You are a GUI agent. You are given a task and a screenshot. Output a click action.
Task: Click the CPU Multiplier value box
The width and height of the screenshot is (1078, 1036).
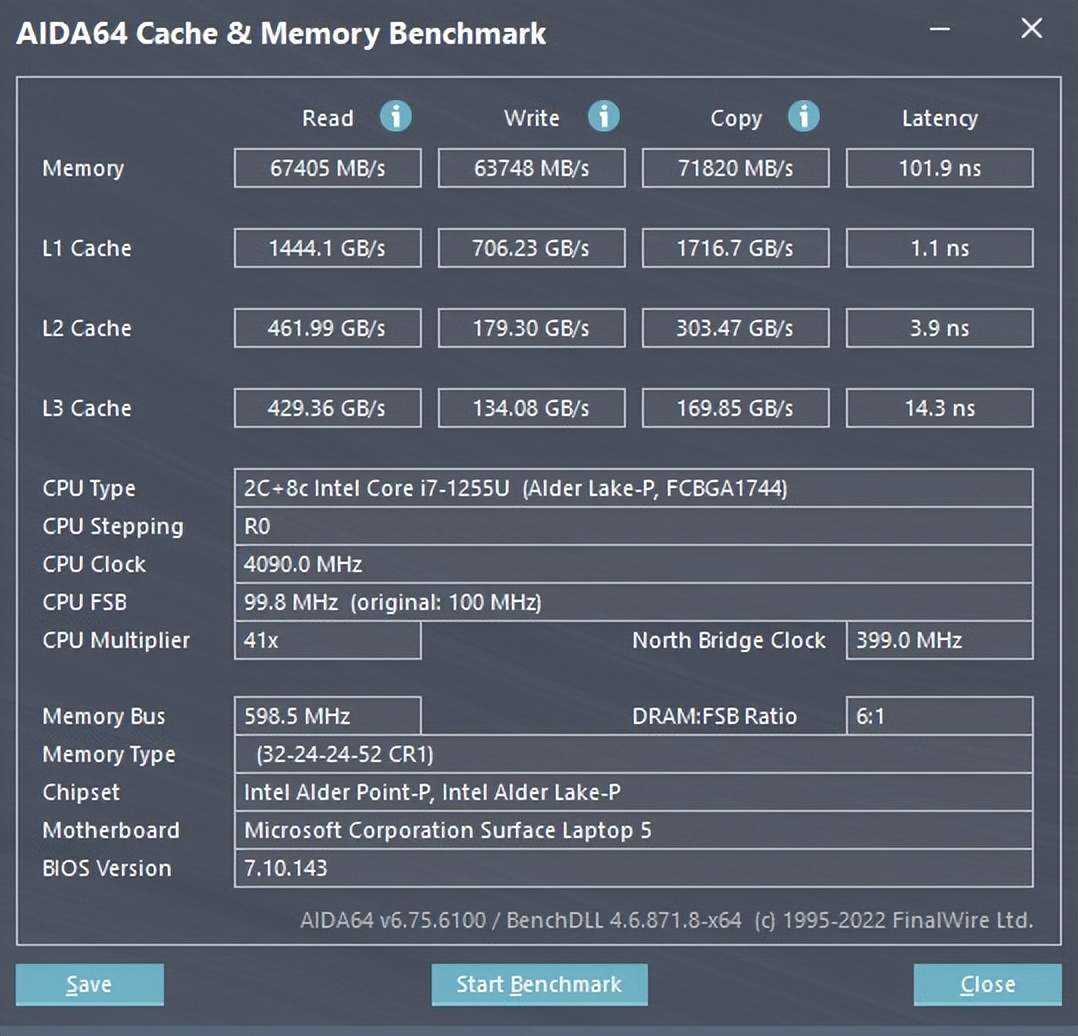coord(327,641)
